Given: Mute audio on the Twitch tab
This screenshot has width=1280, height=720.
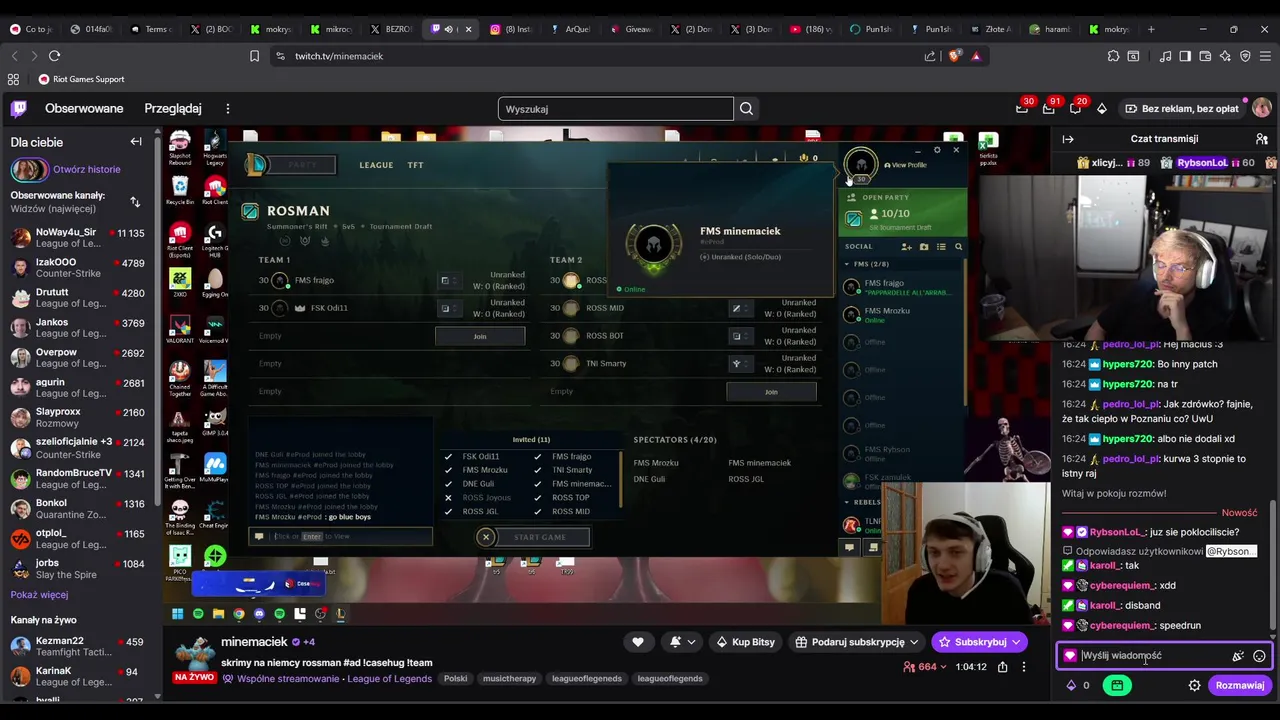Looking at the screenshot, I should coord(449,29).
